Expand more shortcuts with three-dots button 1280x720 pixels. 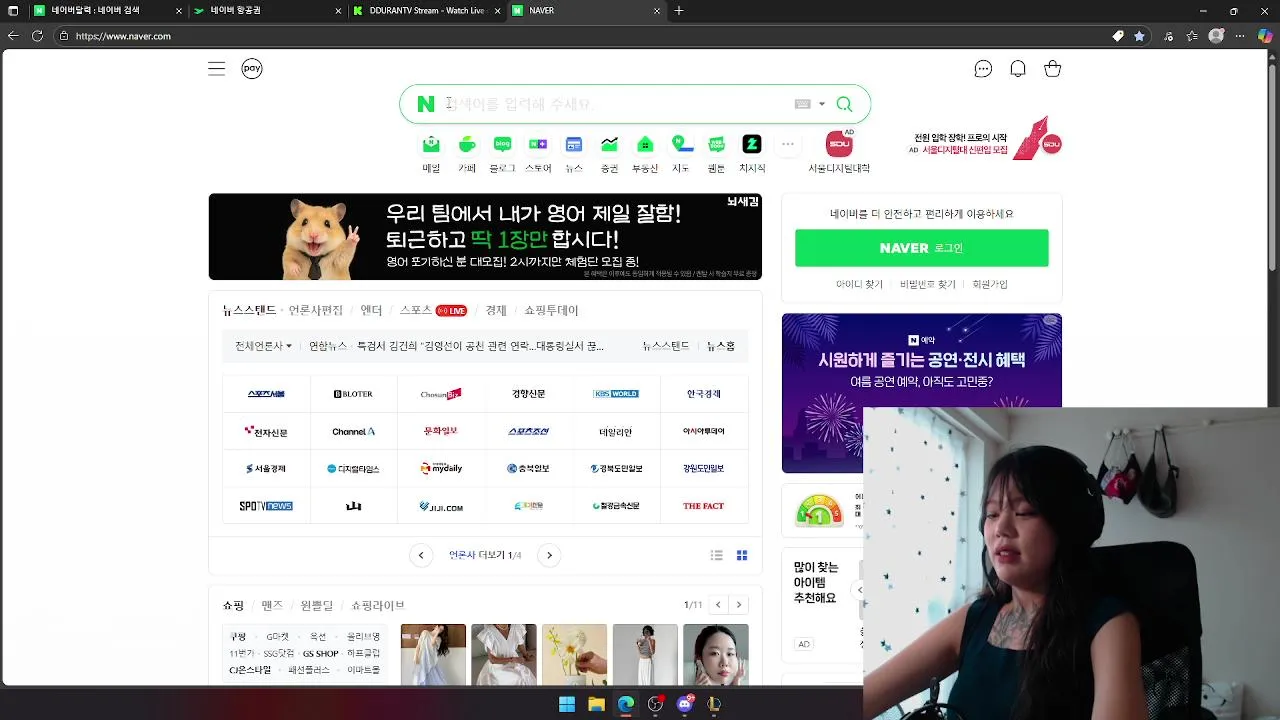788,144
